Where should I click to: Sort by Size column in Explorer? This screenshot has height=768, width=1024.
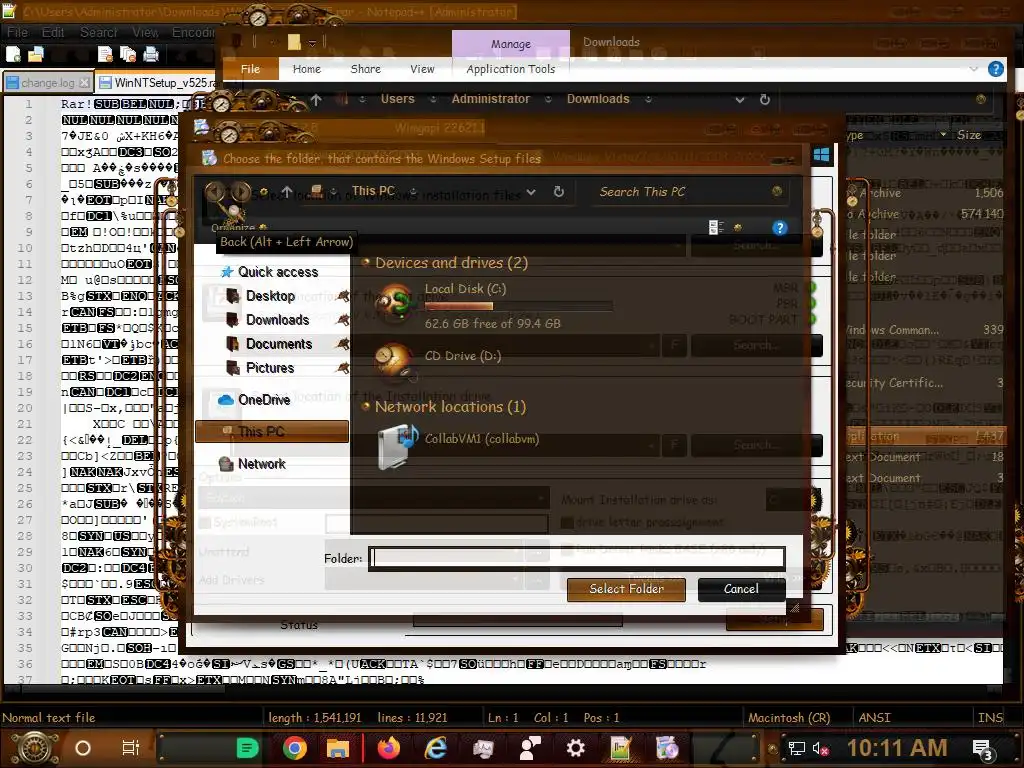[x=969, y=135]
